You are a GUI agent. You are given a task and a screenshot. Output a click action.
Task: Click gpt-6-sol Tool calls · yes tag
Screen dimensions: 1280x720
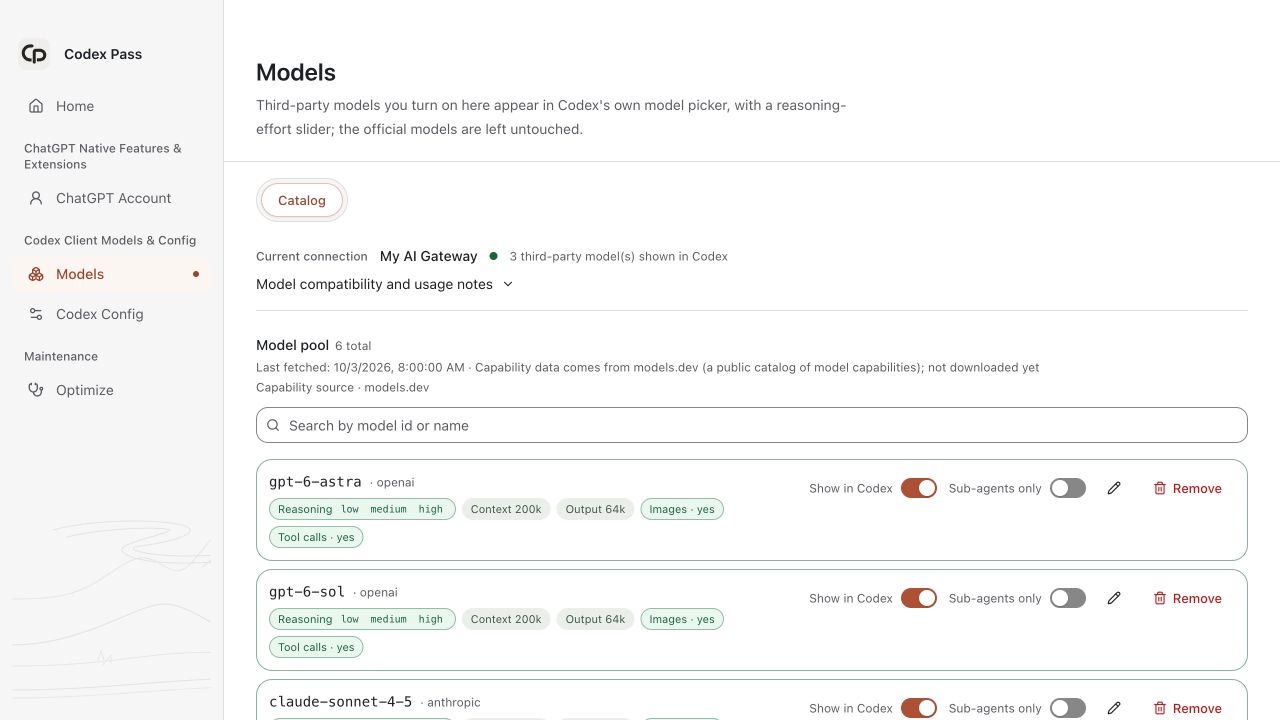(x=316, y=647)
